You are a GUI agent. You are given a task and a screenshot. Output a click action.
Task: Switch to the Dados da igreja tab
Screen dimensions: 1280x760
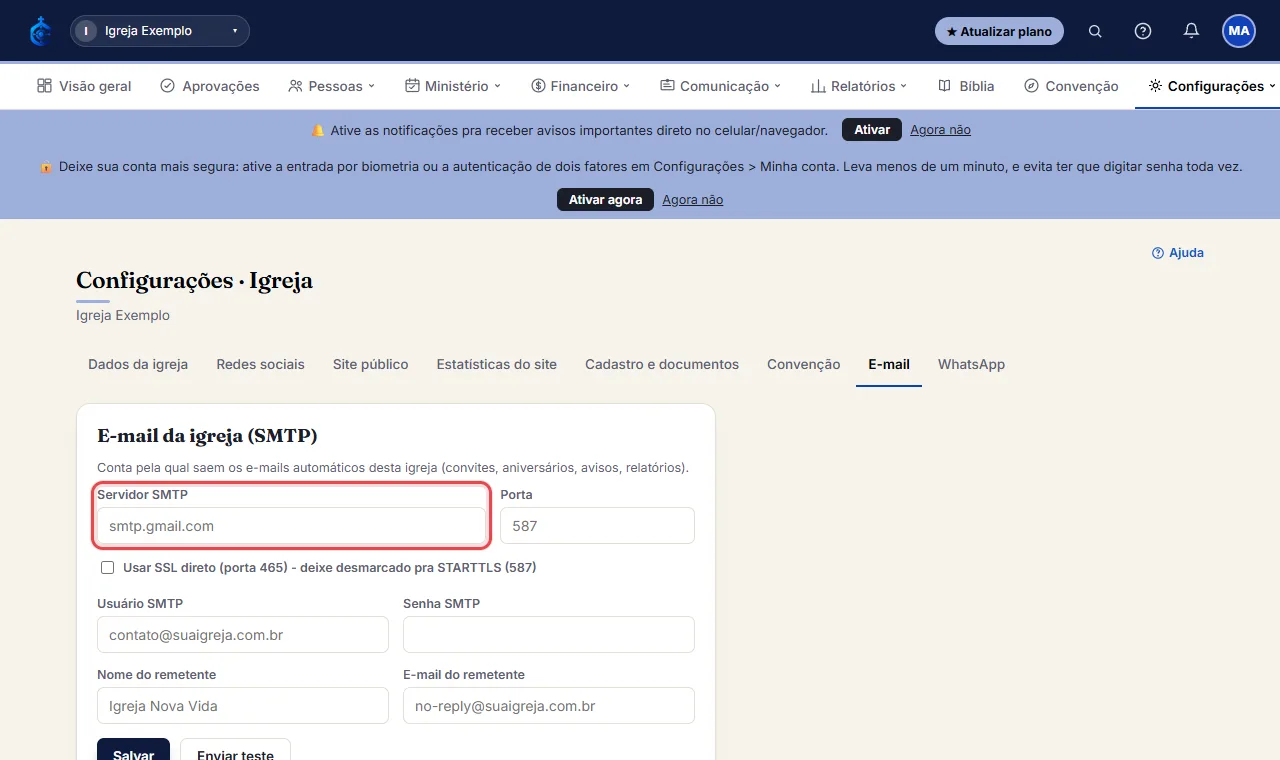138,364
